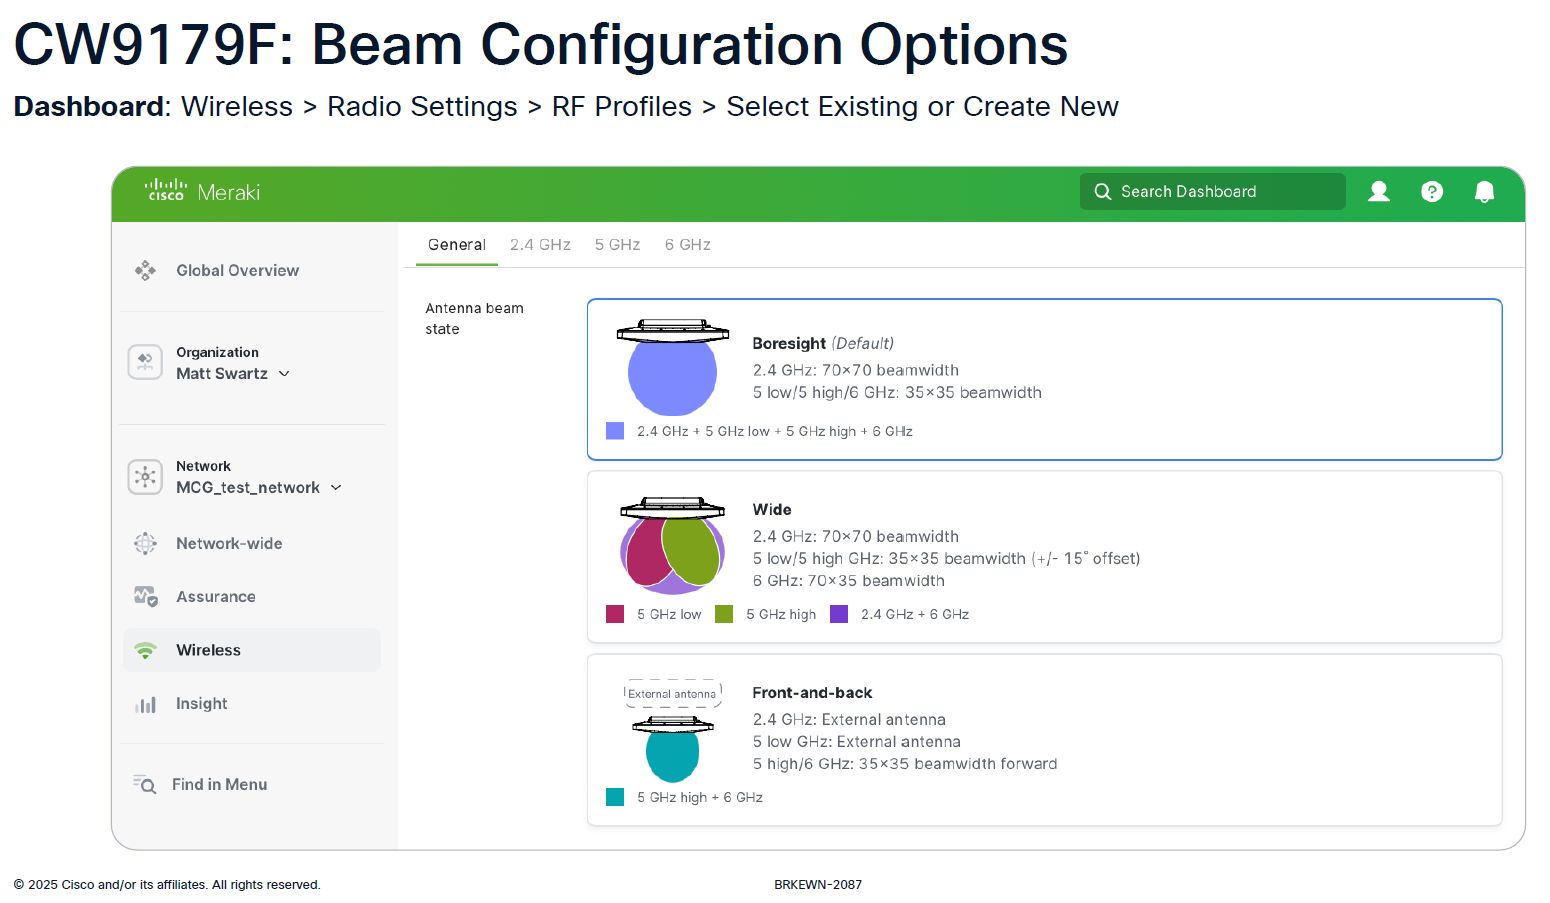
Task: Select the Wide beam state option
Action: point(1044,556)
